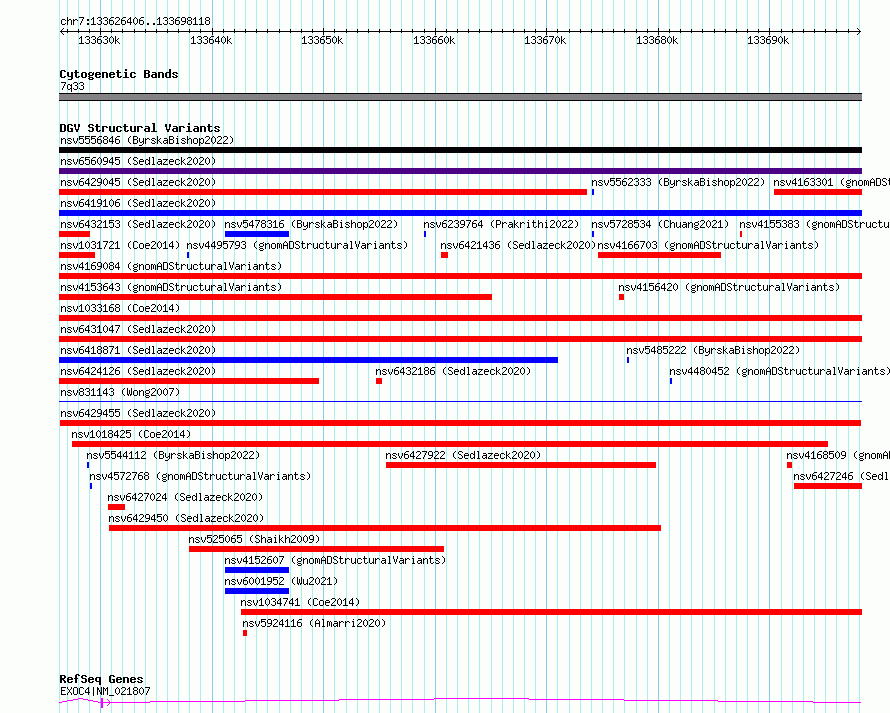Click the nsv6424126 red variant bar
Image resolution: width=890 pixels, height=713 pixels.
[189, 381]
